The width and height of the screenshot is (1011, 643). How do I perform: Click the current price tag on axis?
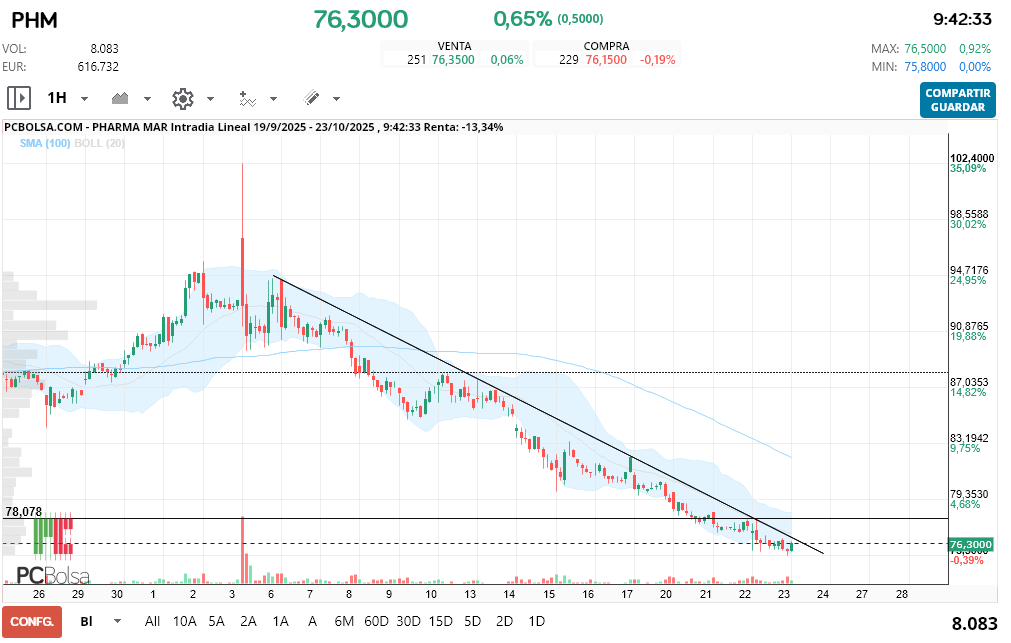tap(970, 545)
